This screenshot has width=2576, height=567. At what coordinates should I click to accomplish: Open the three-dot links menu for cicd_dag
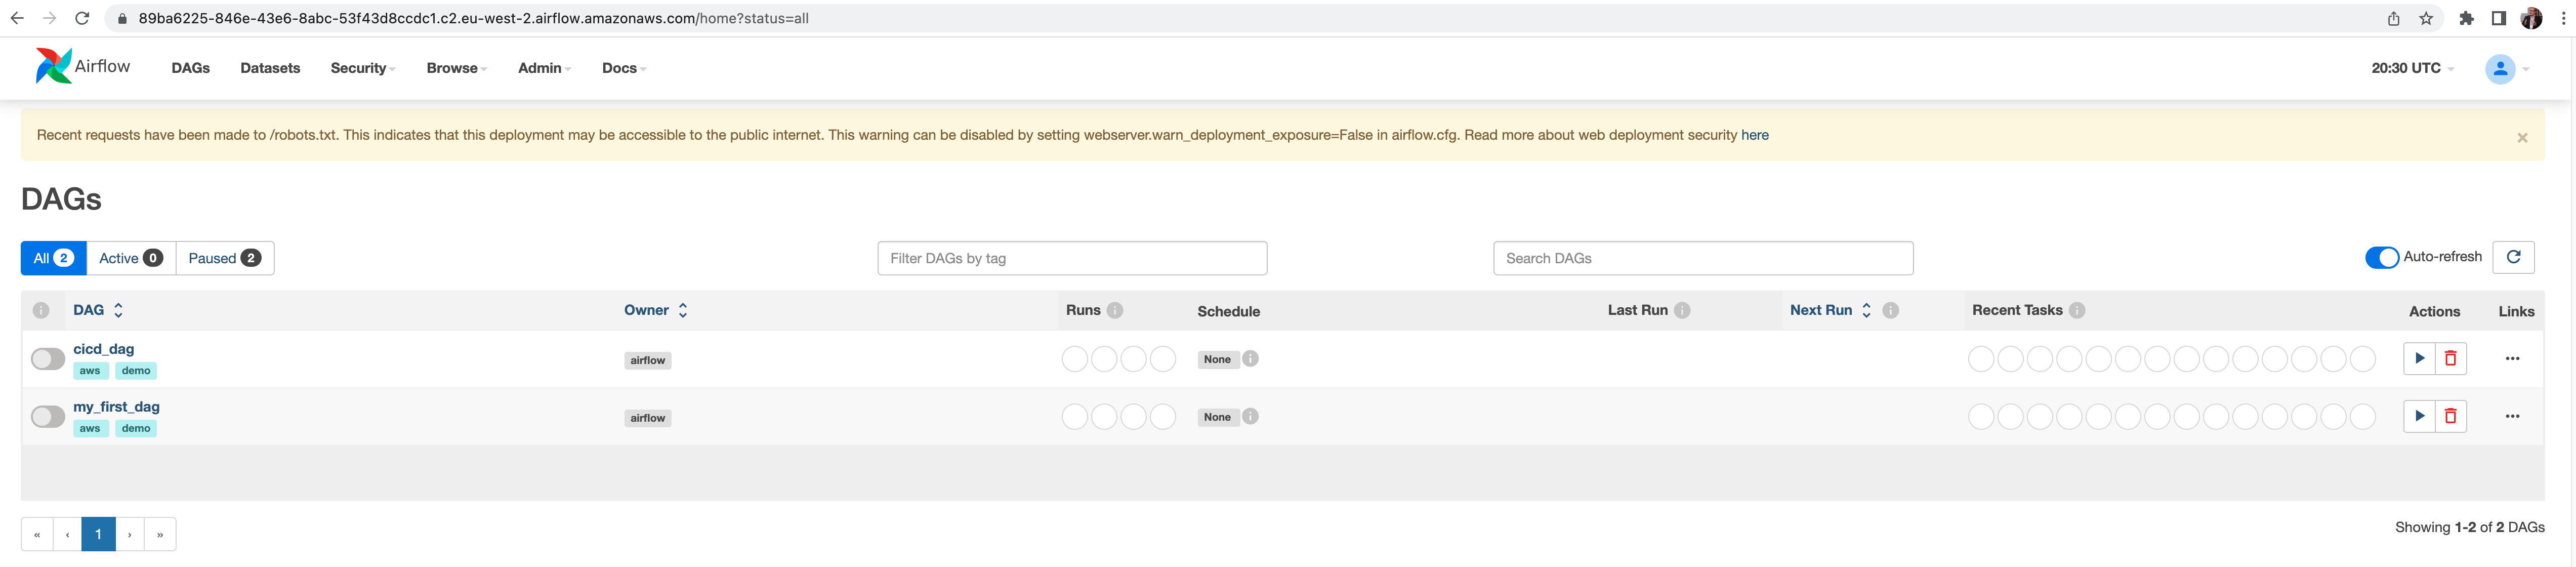pyautogui.click(x=2512, y=358)
